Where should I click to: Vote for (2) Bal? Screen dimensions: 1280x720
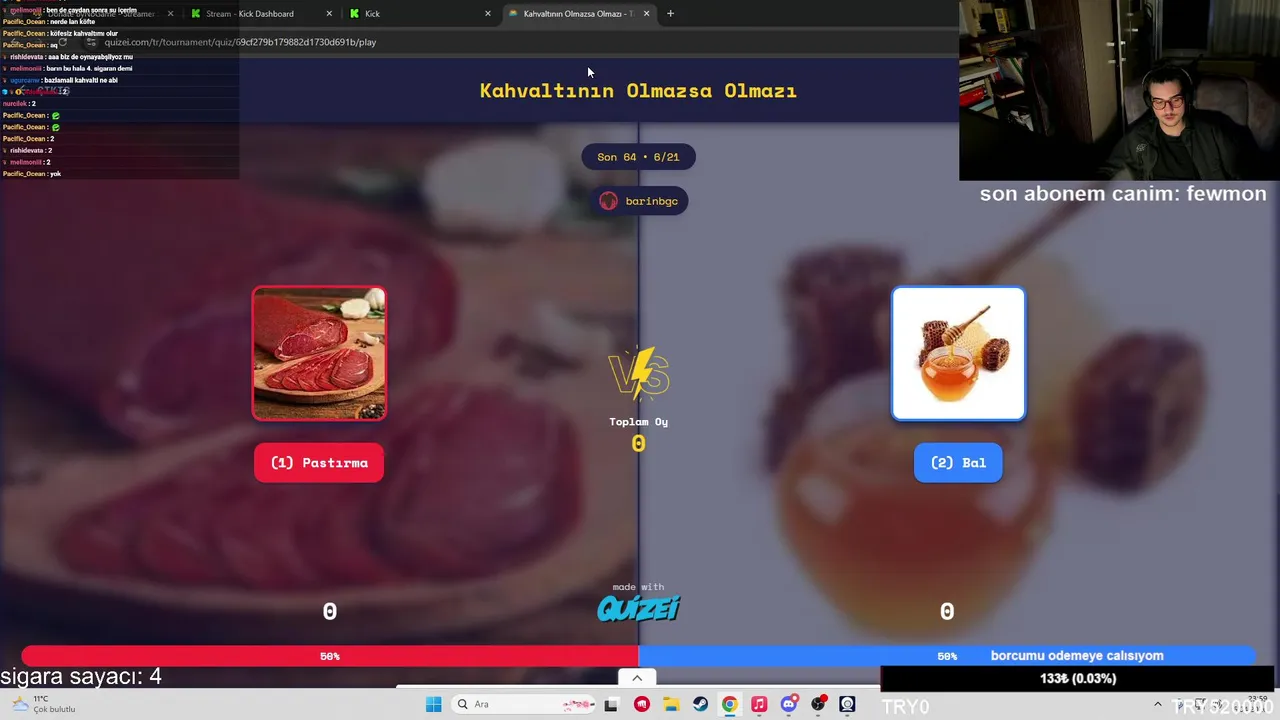click(x=958, y=463)
